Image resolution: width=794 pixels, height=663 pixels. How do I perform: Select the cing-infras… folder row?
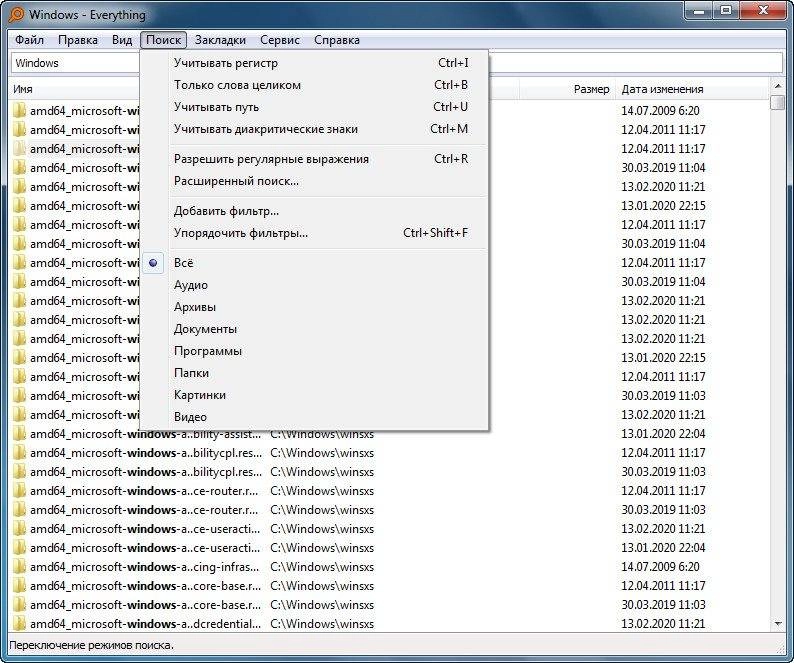click(x=390, y=567)
